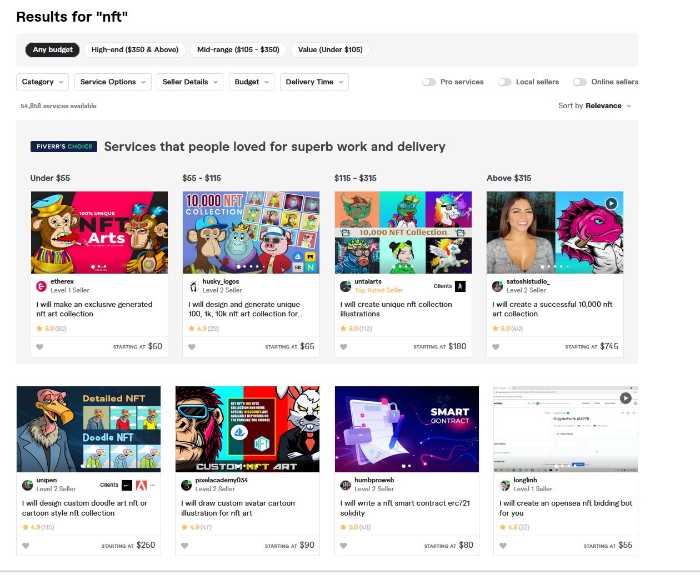Click the star rating on etherex gig
Image resolution: width=700 pixels, height=575 pixels.
[x=51, y=329]
